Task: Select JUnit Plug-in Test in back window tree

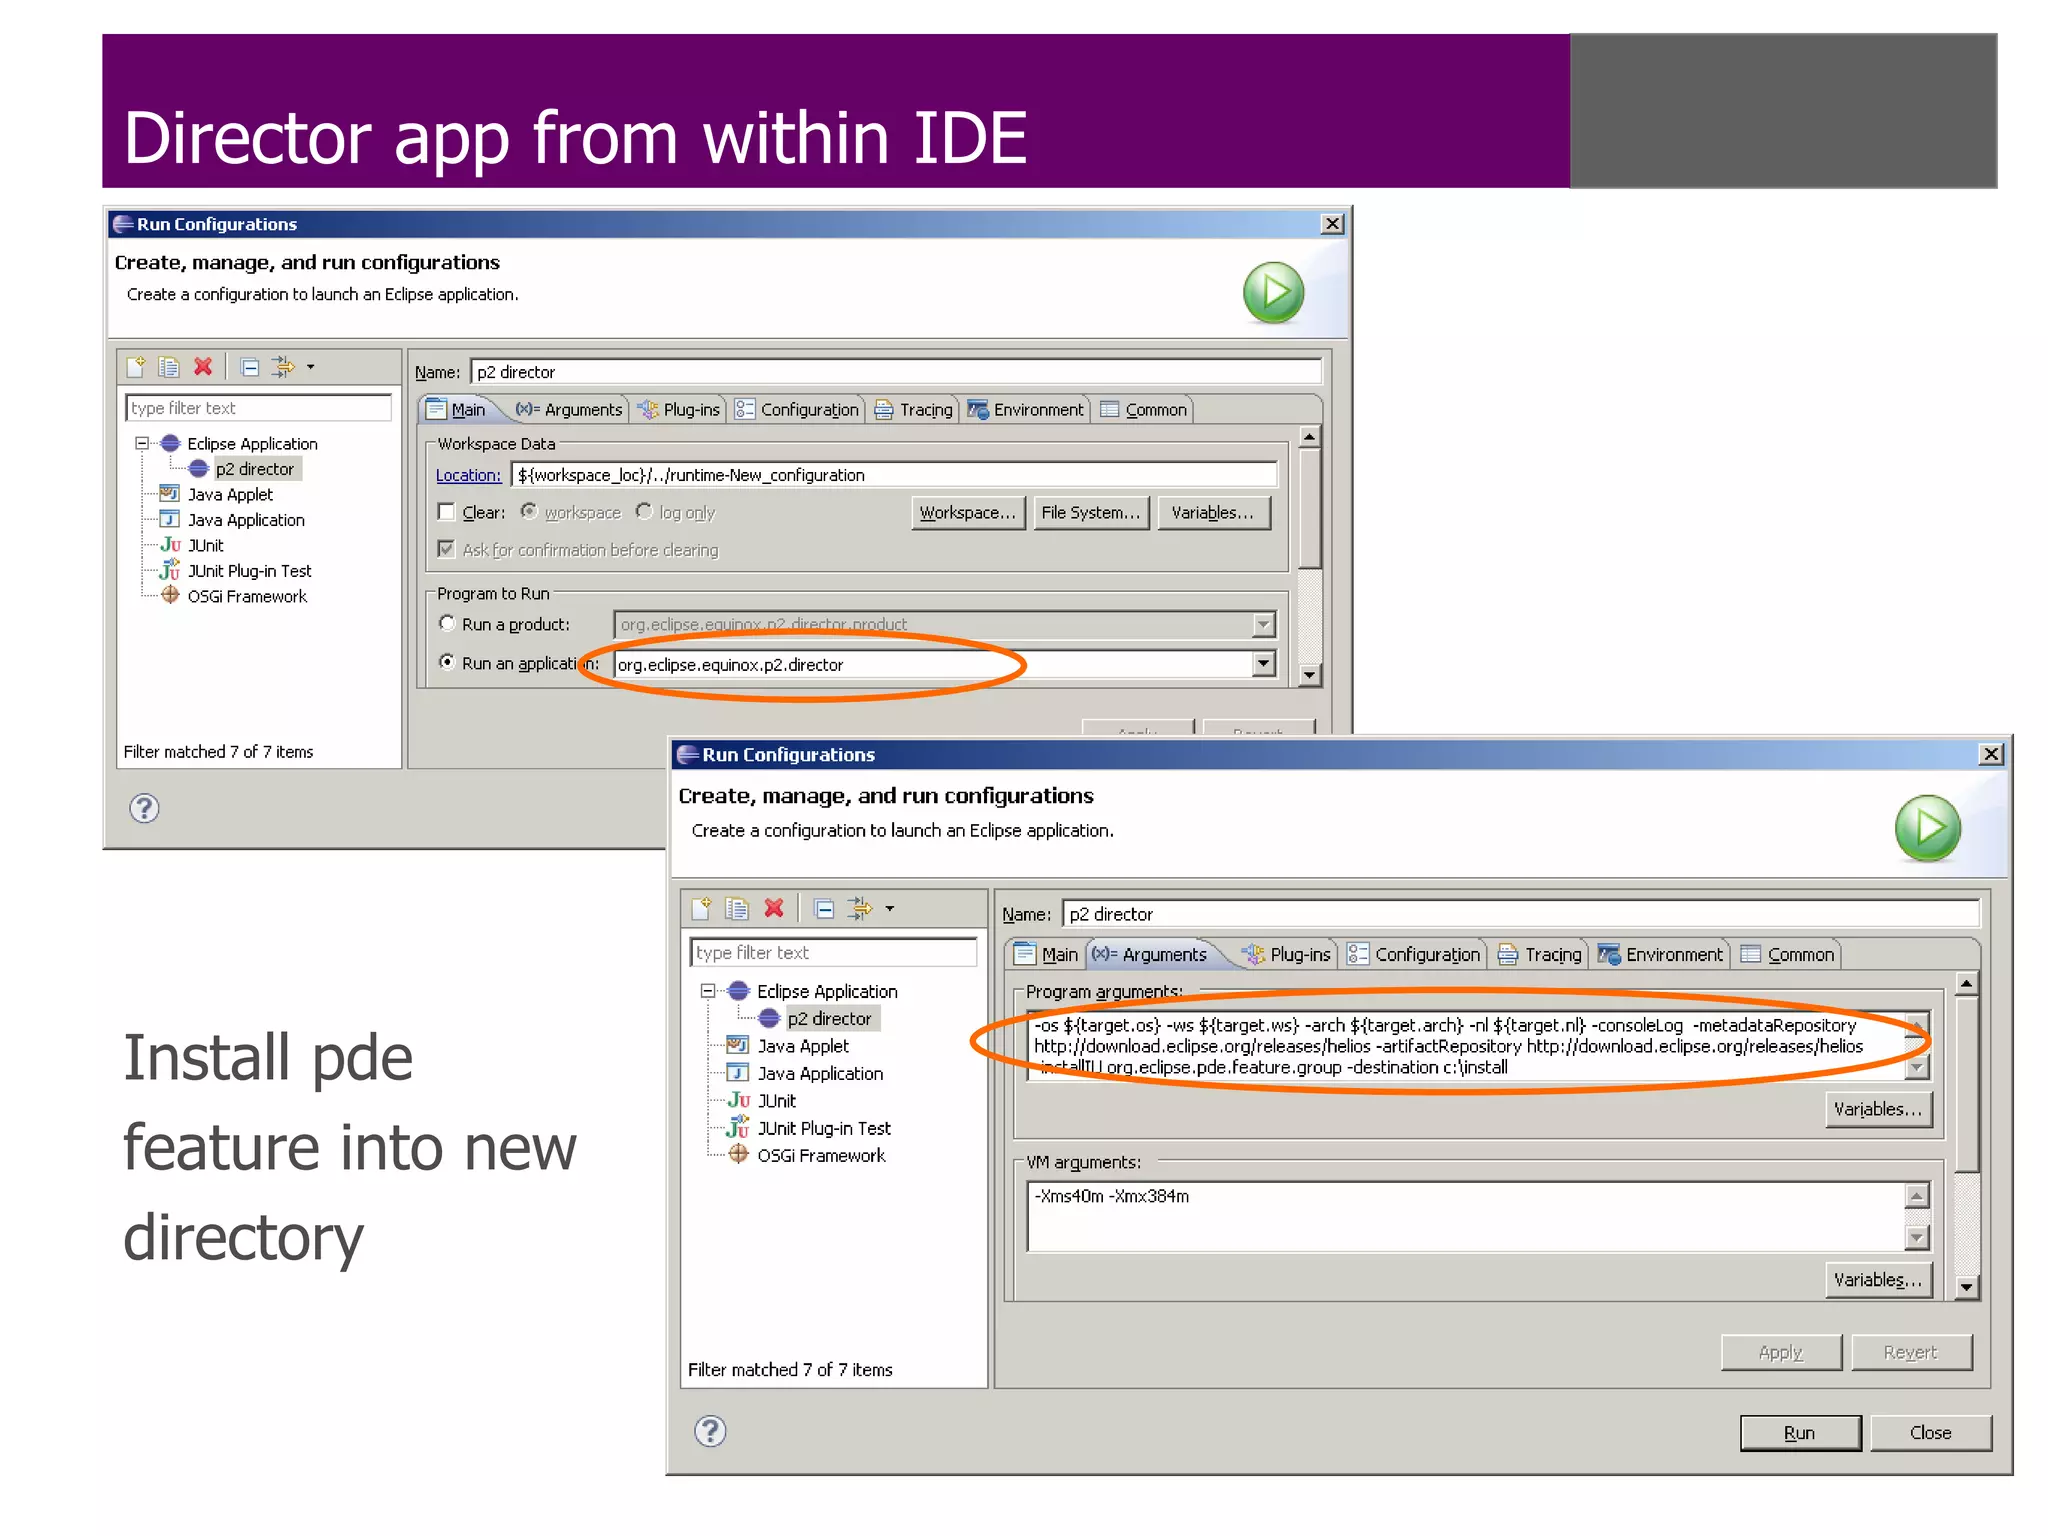Action: (x=249, y=571)
